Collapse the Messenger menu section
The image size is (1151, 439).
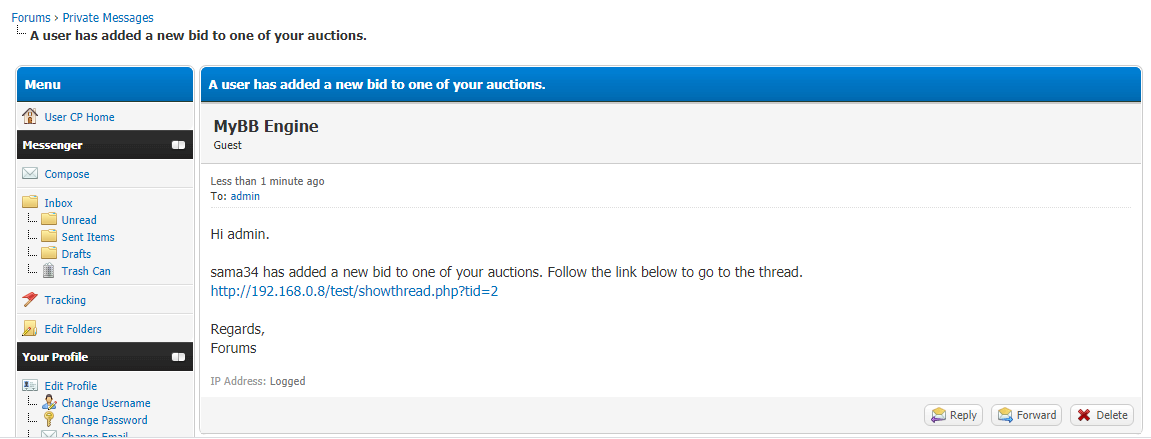click(178, 145)
